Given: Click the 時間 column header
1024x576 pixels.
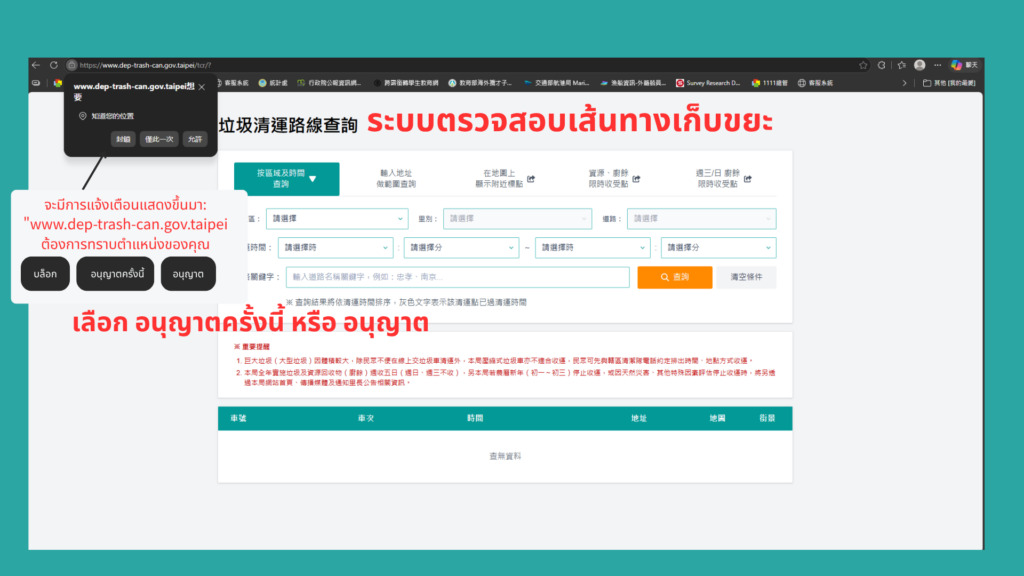Looking at the screenshot, I should coord(475,418).
